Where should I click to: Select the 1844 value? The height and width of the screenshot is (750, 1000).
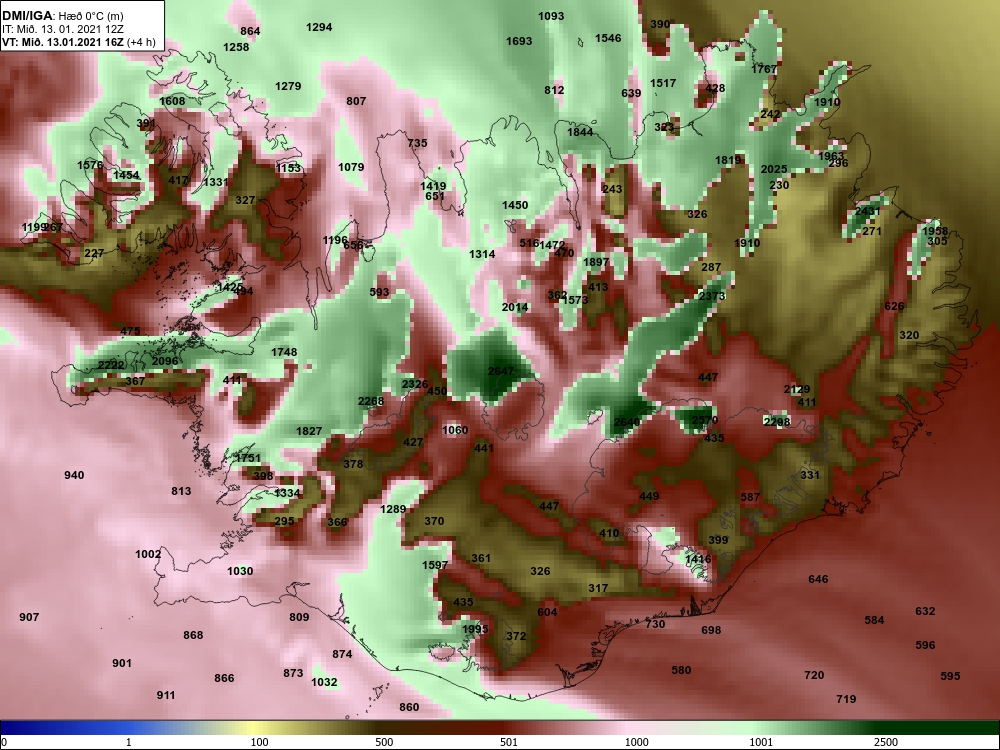click(x=580, y=132)
